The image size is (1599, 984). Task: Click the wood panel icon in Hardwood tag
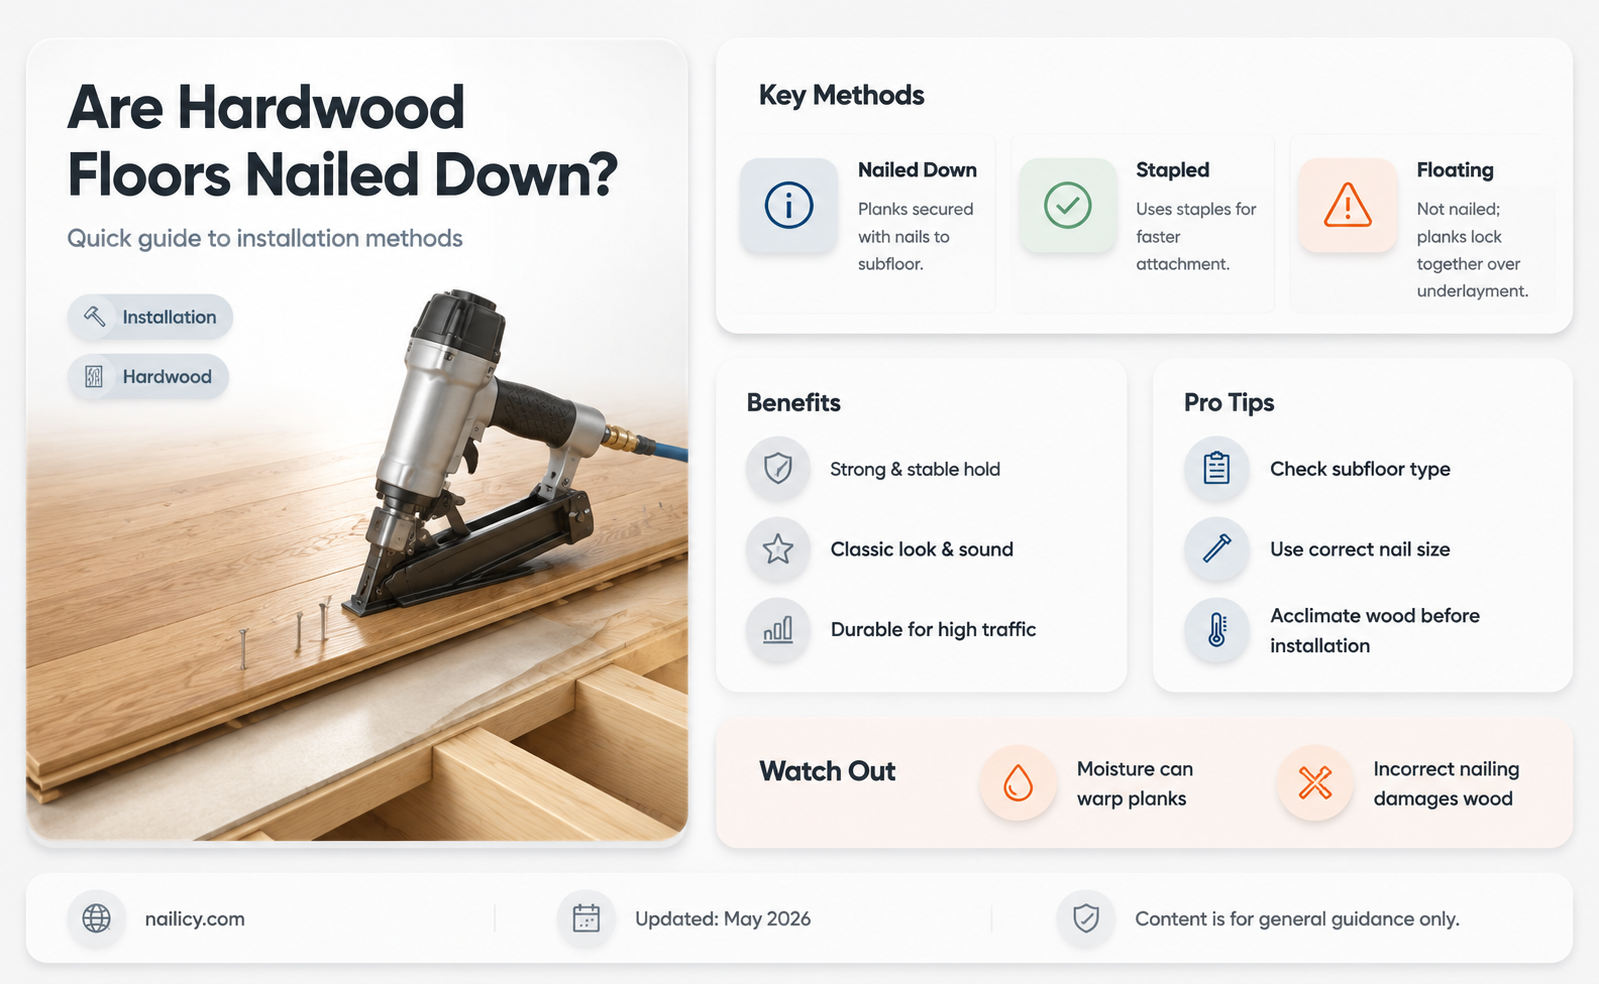[94, 377]
